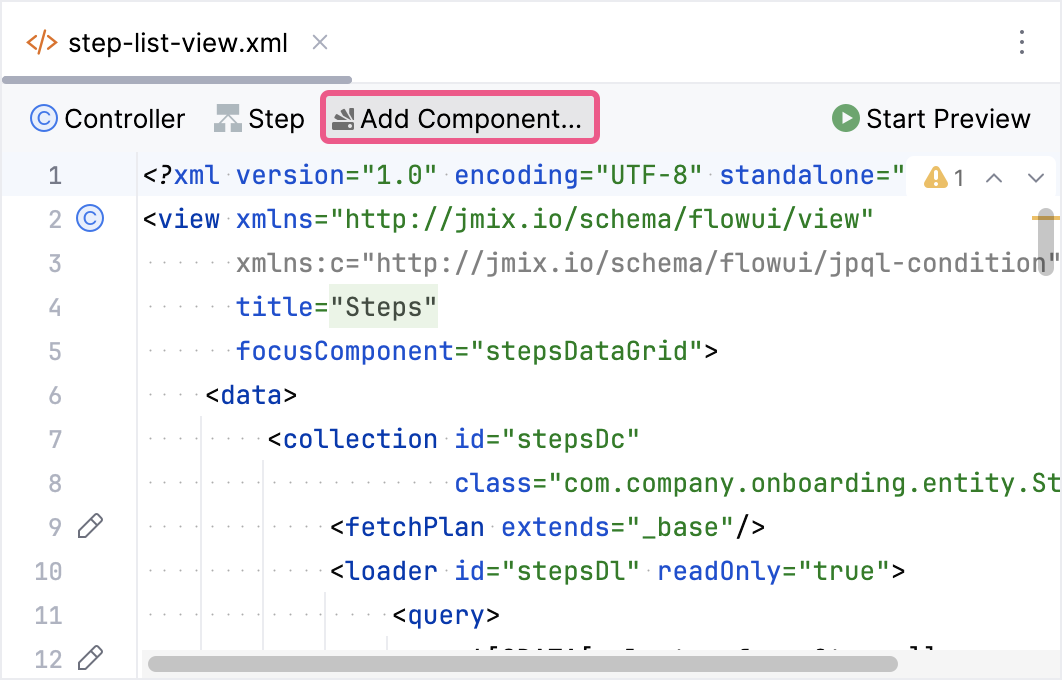Image resolution: width=1062 pixels, height=680 pixels.
Task: Close the step-list-view.xml tab
Action: tap(319, 42)
